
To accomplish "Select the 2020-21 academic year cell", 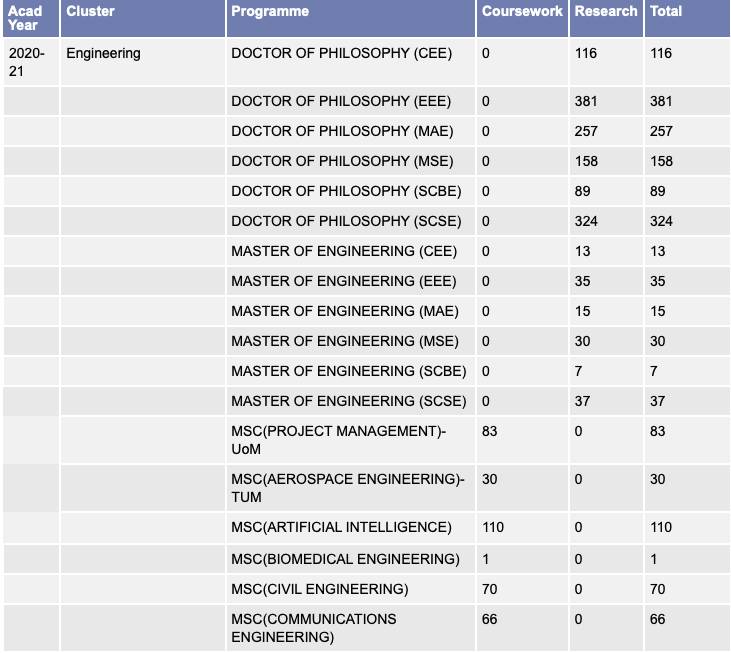I will pos(26,62).
